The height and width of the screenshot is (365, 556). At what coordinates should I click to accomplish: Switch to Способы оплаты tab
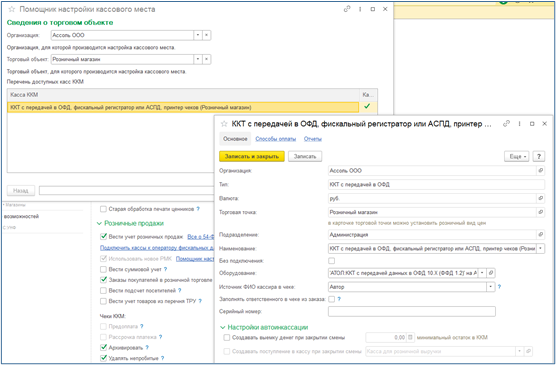(276, 139)
